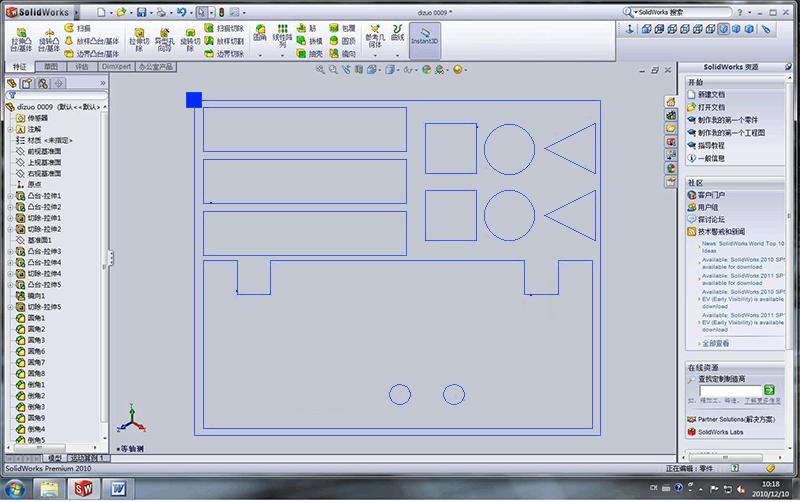The height and width of the screenshot is (502, 800).
Task: Expand the 凸台-拉伸1 feature node
Action: pyautogui.click(x=10, y=196)
